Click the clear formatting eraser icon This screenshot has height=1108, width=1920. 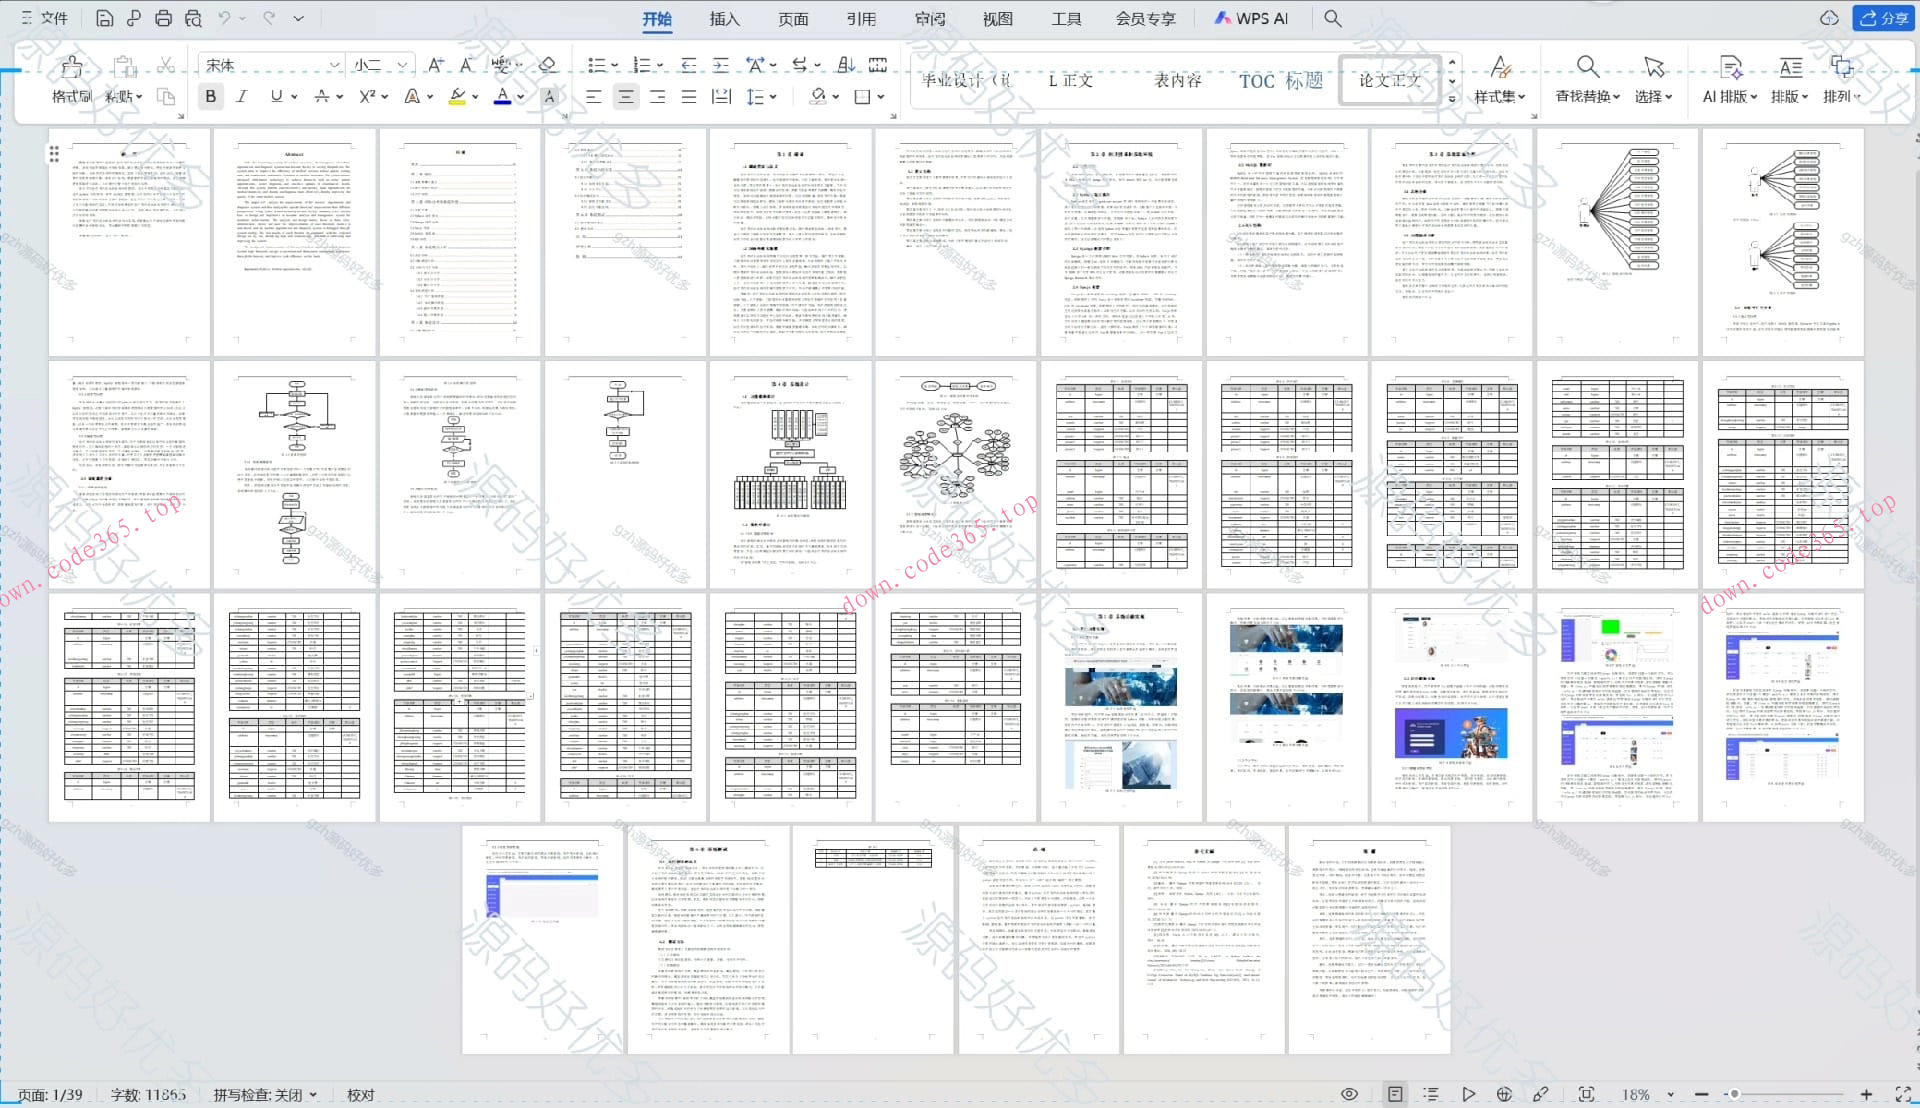tap(547, 65)
